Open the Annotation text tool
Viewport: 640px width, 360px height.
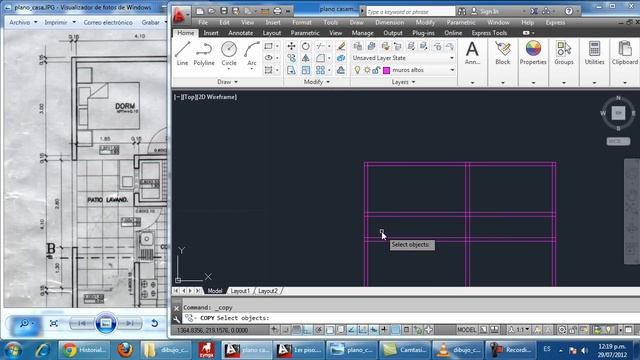point(472,53)
